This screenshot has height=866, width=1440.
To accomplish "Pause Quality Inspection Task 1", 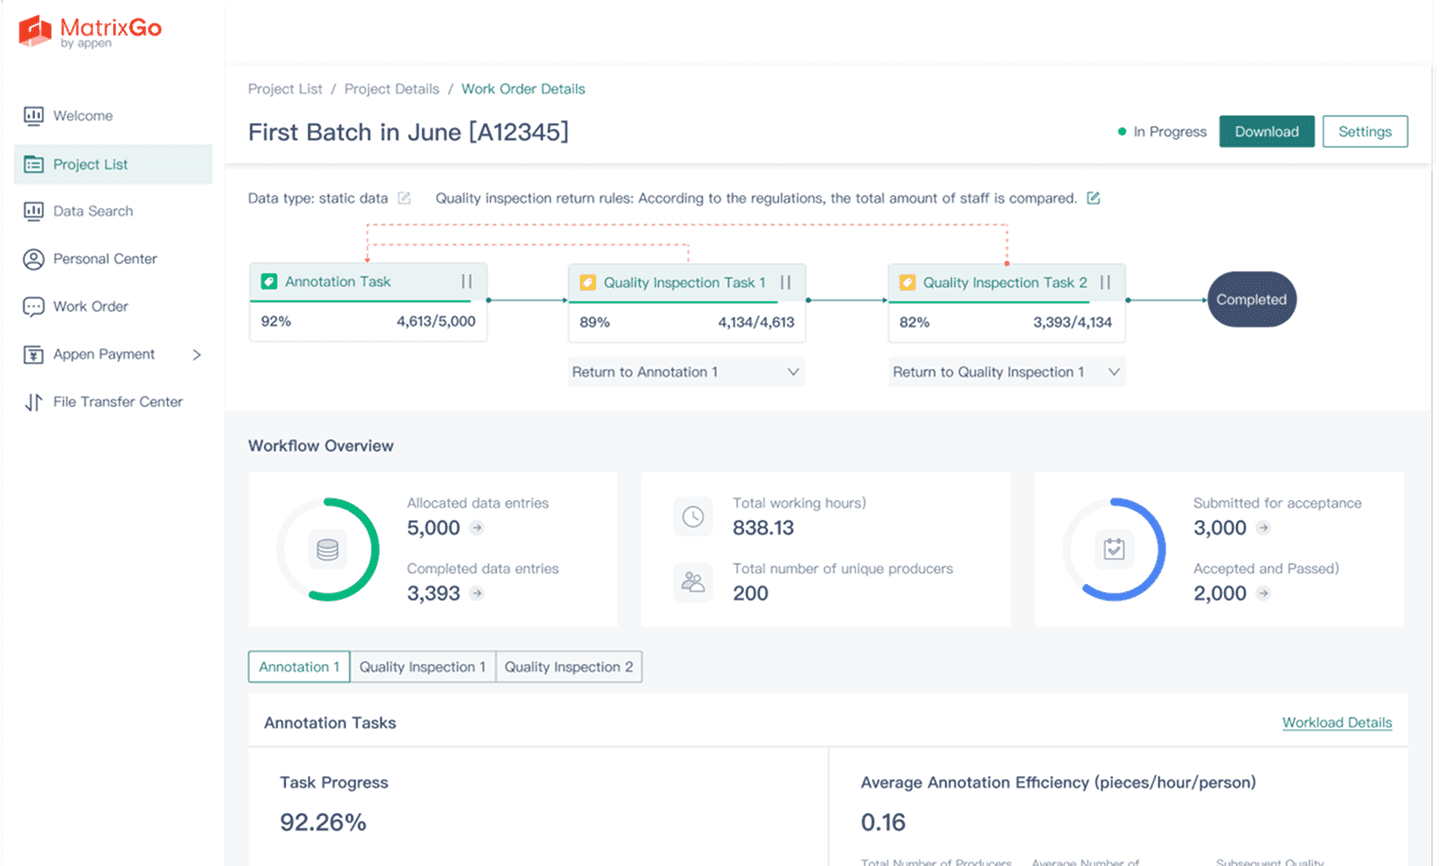I will tap(785, 283).
